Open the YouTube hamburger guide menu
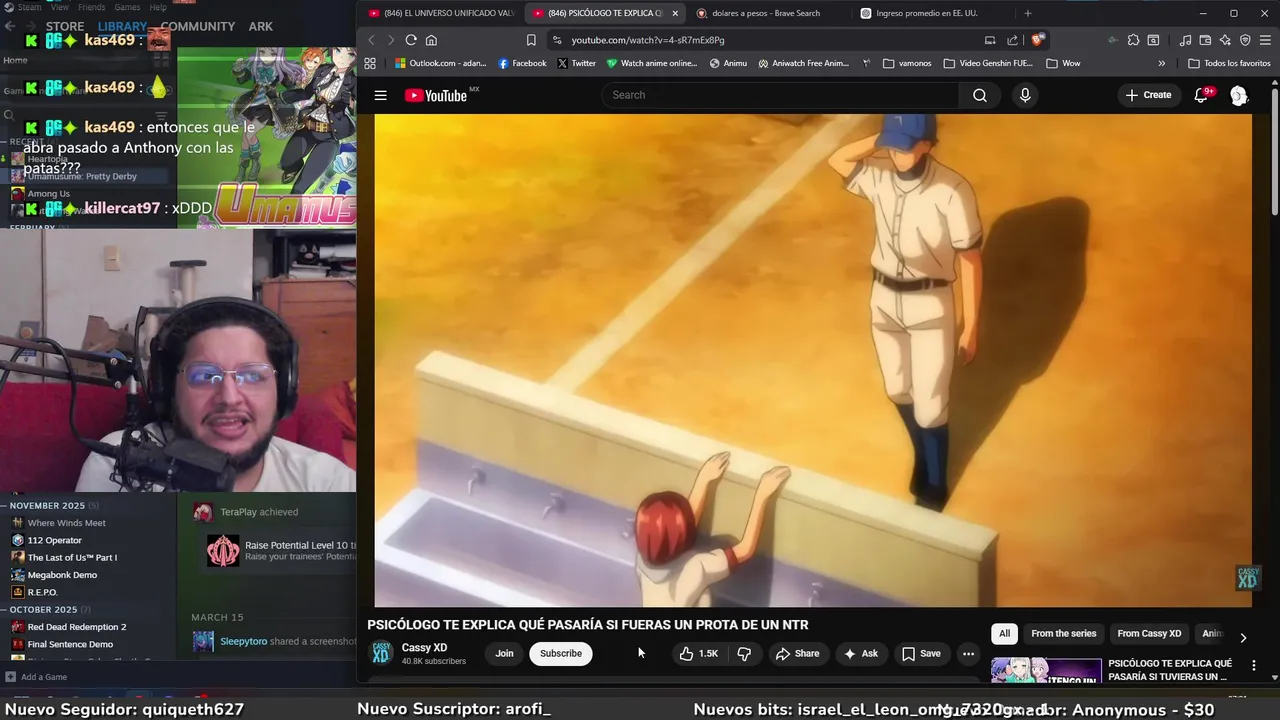Screen dimensions: 1280x720 point(380,95)
